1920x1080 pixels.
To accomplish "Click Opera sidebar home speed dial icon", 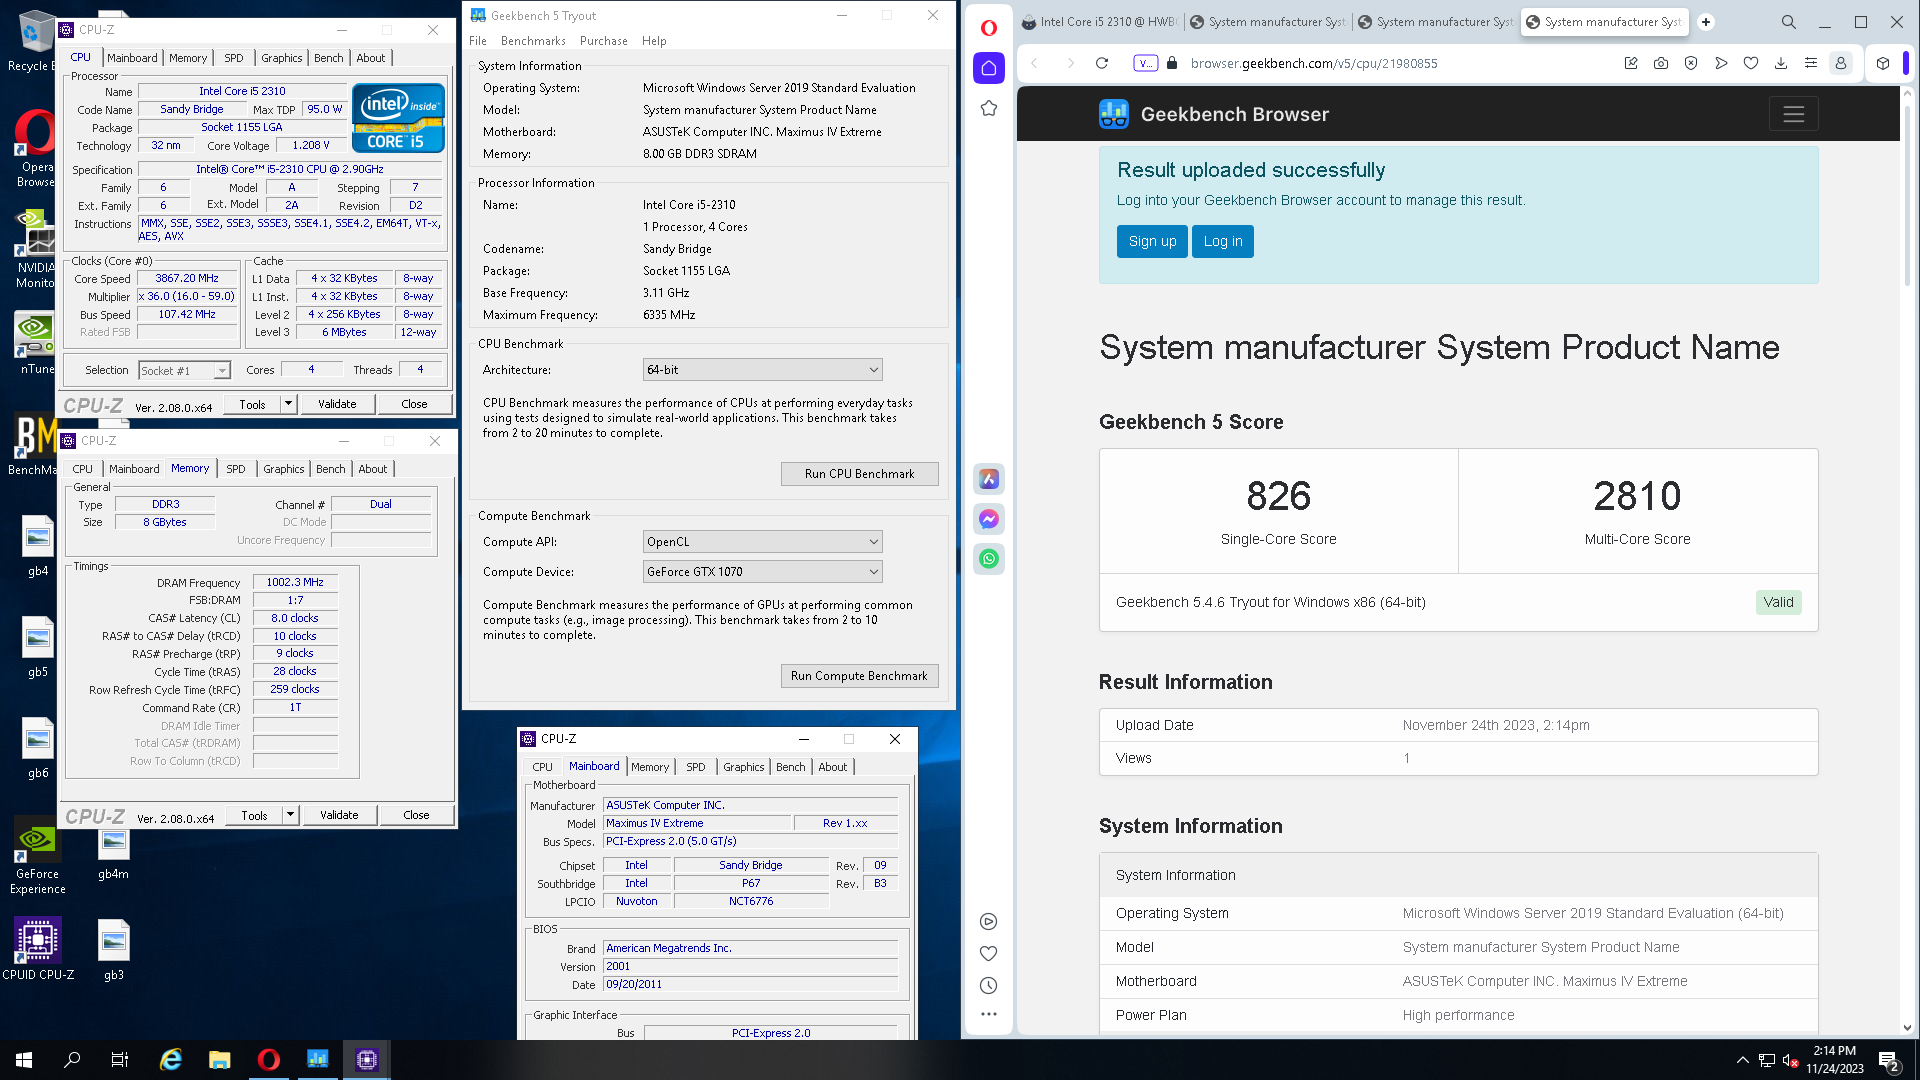I will pos(988,68).
